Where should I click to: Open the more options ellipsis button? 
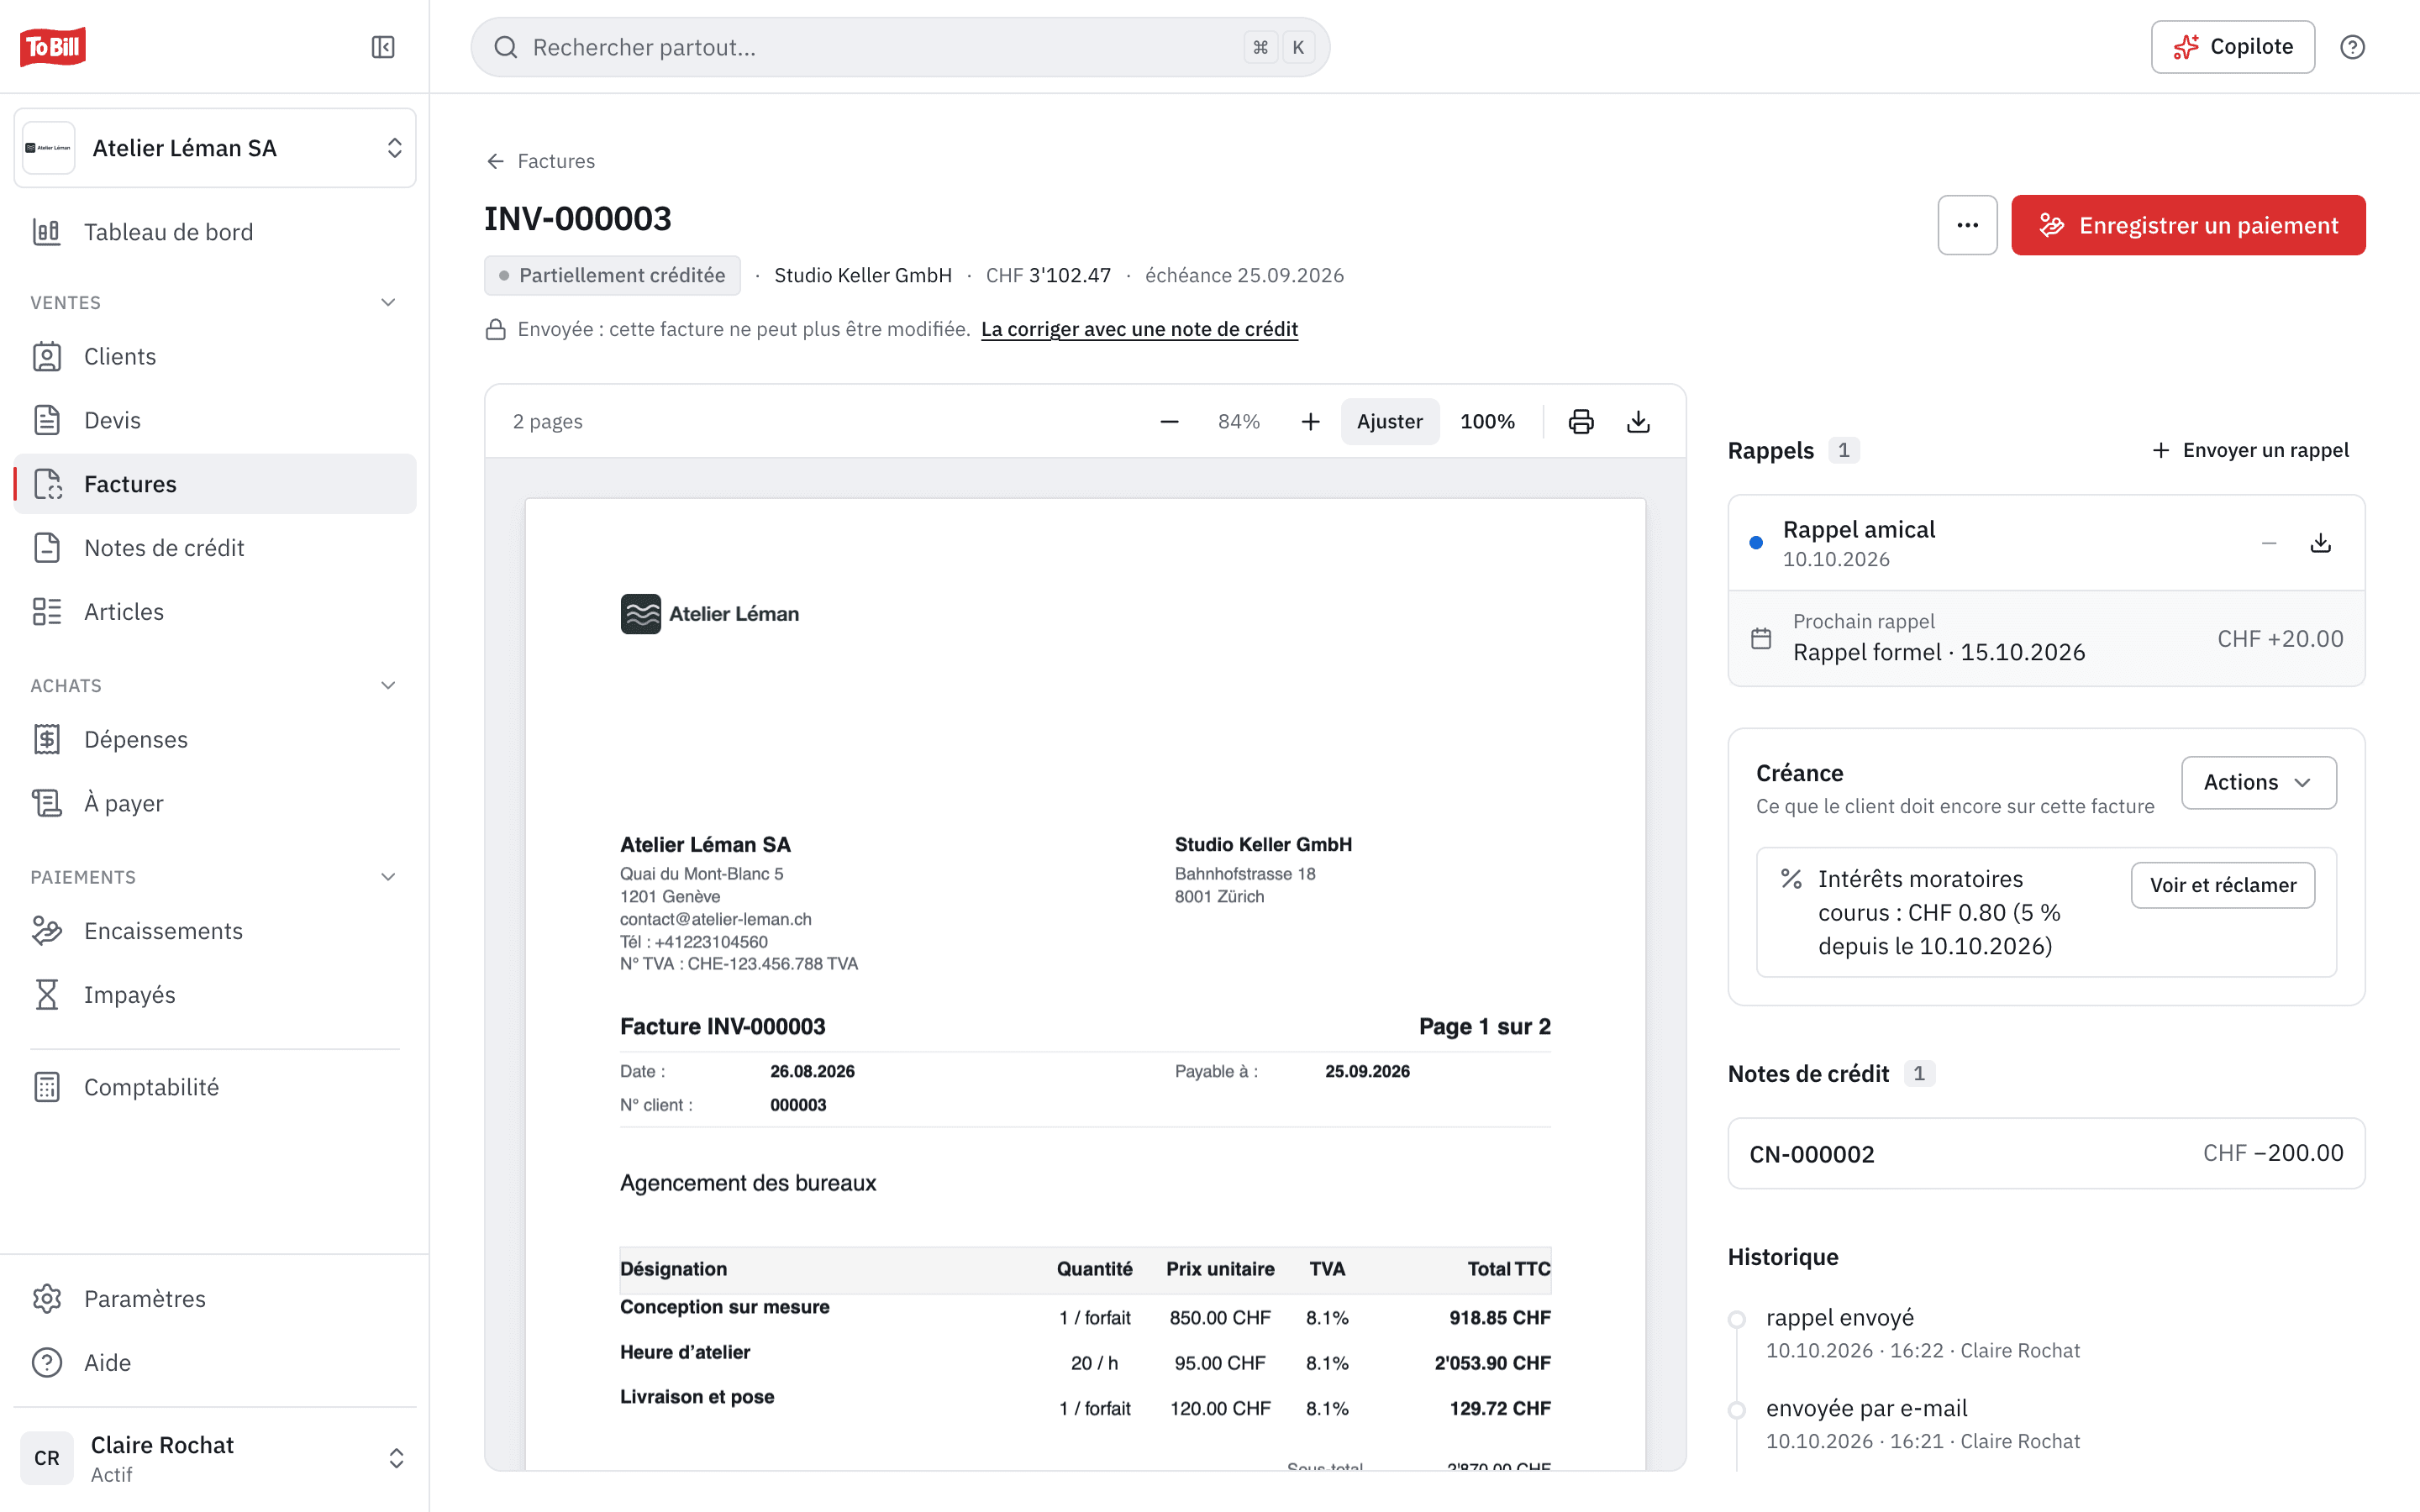tap(1967, 225)
